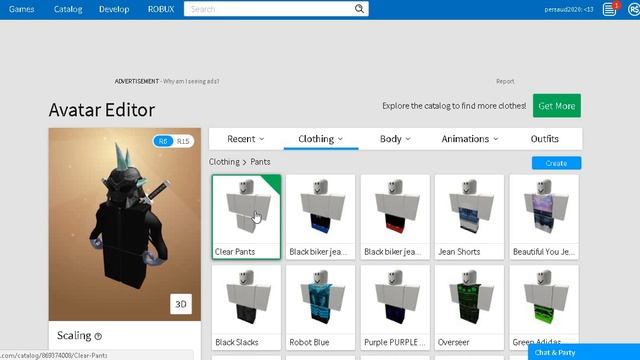
Task: Expand the Animations dropdown
Action: 470,139
